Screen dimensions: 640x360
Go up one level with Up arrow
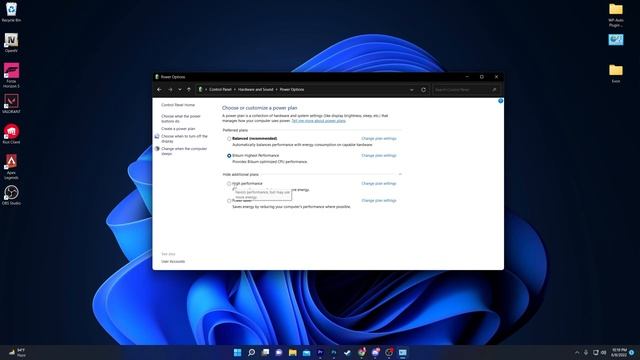(x=189, y=89)
